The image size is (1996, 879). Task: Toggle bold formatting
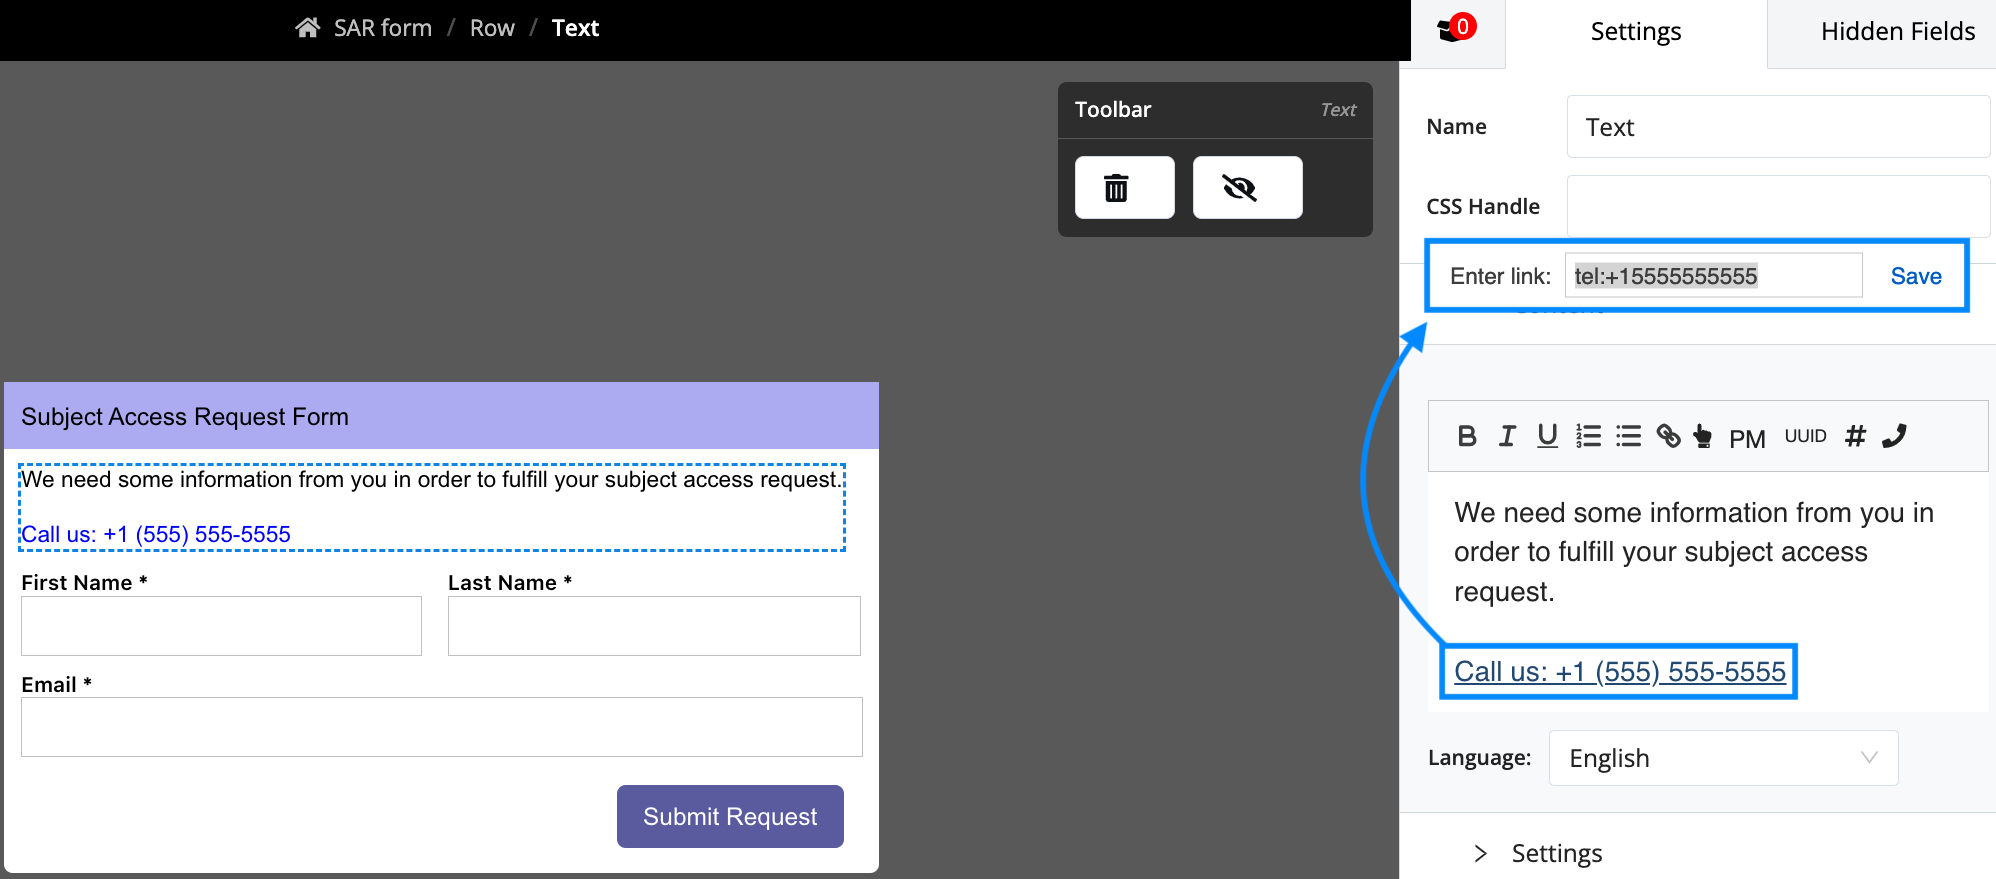(x=1467, y=436)
